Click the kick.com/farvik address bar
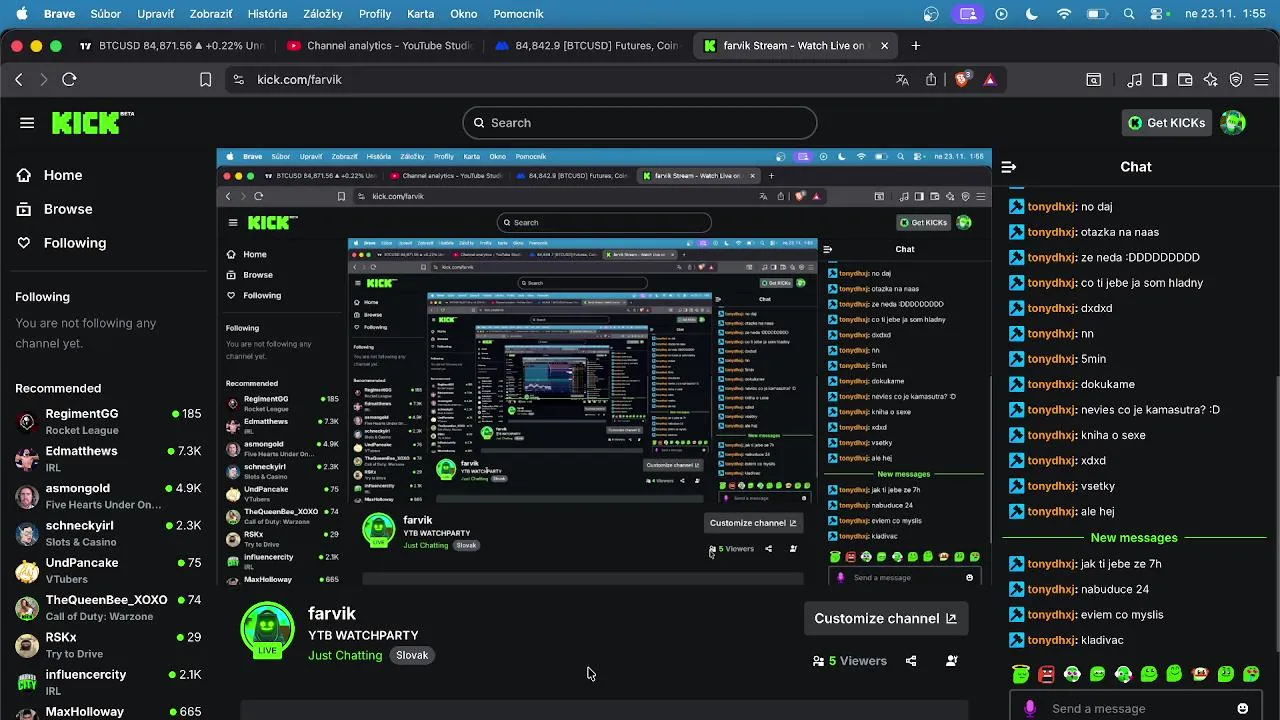 (x=560, y=79)
